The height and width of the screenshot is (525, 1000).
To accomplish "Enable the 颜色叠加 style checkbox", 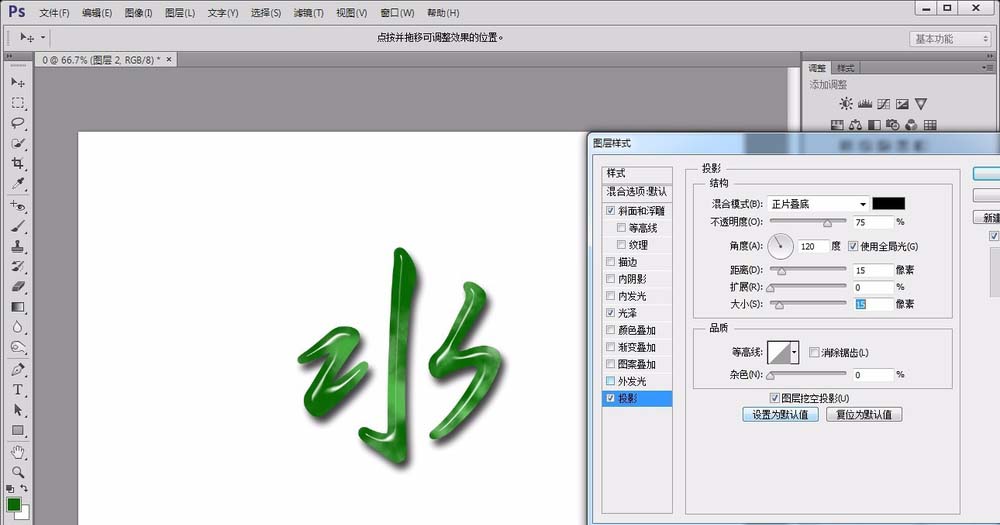I will pos(610,330).
